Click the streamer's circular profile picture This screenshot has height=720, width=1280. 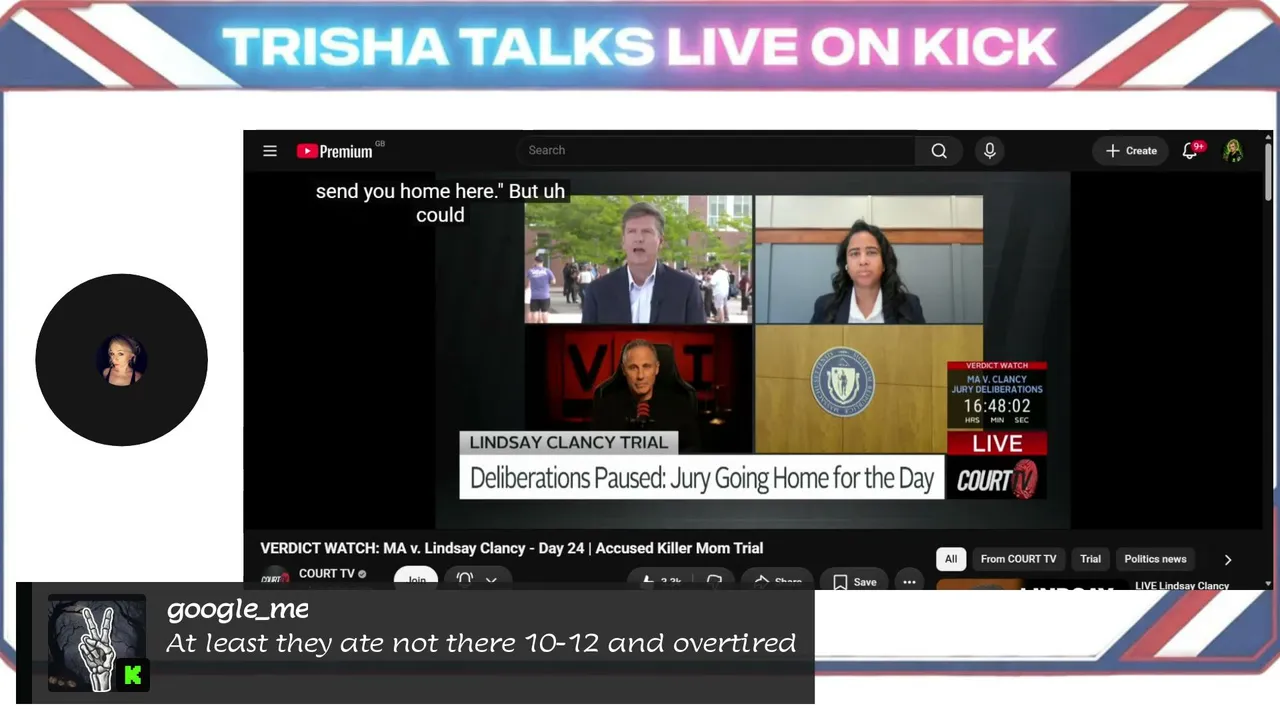click(x=121, y=360)
